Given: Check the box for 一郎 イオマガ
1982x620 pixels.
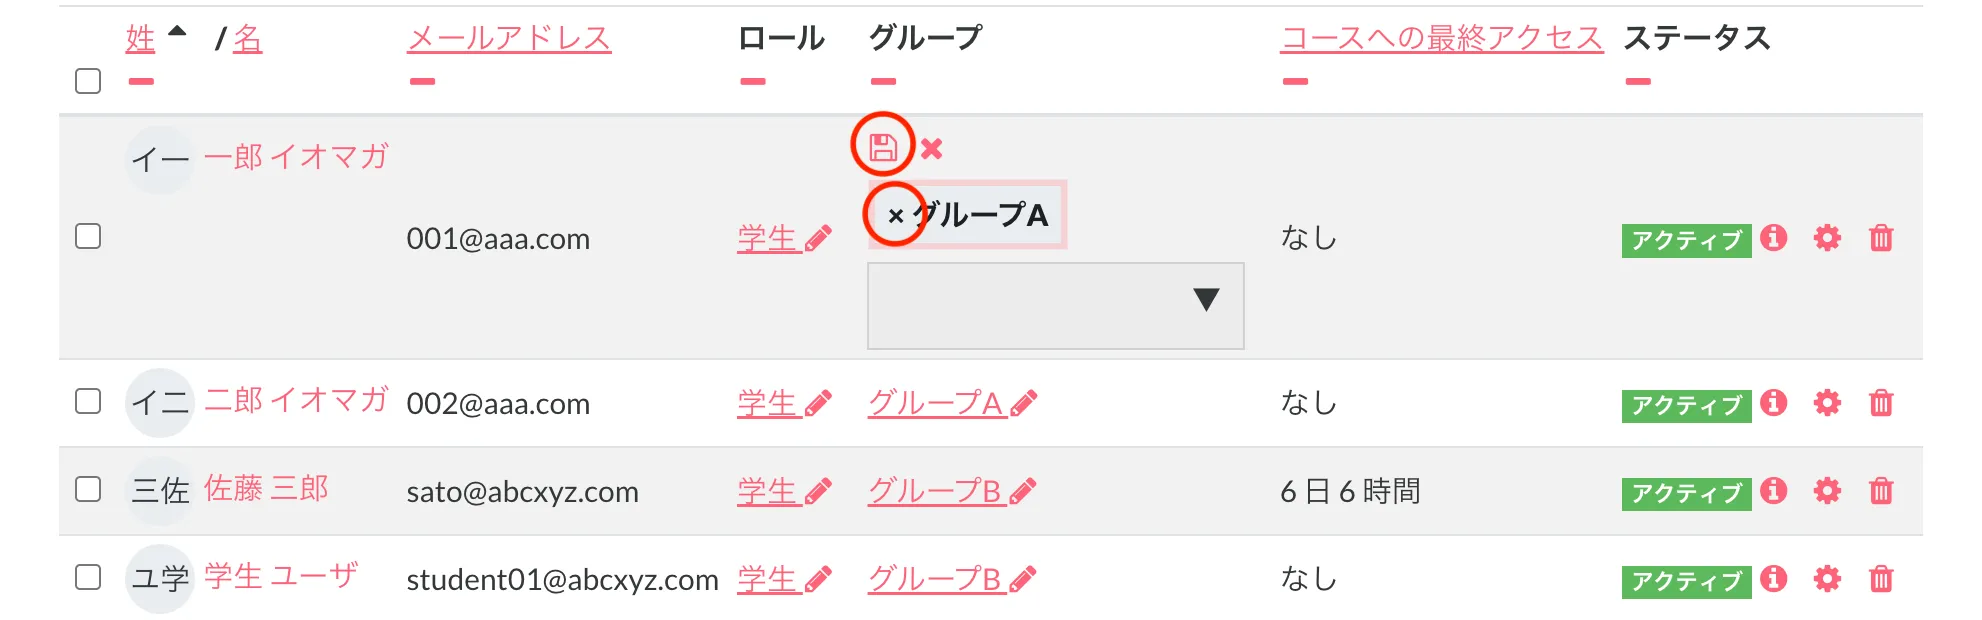Looking at the screenshot, I should coord(88,236).
